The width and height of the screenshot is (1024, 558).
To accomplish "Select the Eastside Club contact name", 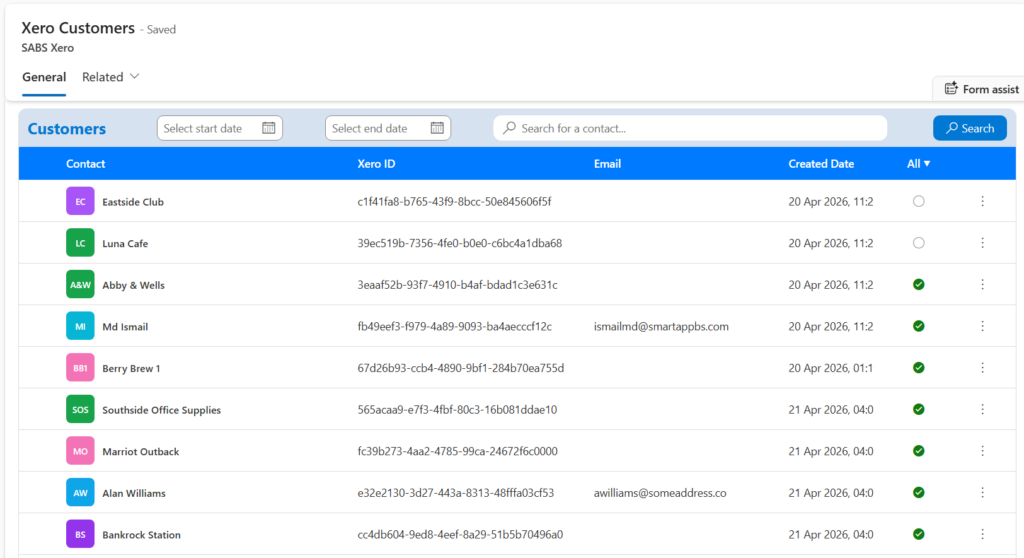I will pos(133,202).
